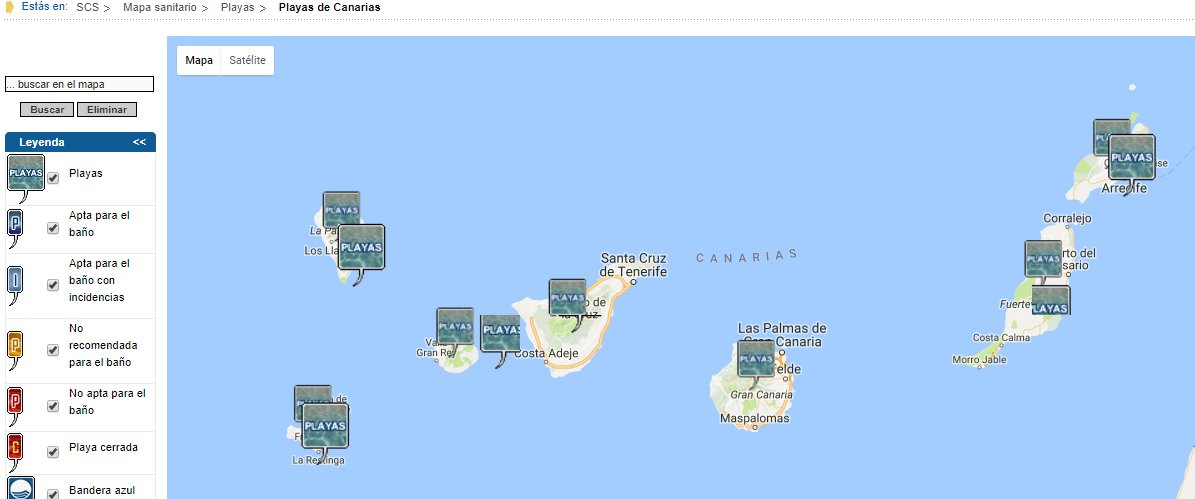Open the Playas marker near Arrecife

coord(1131,158)
